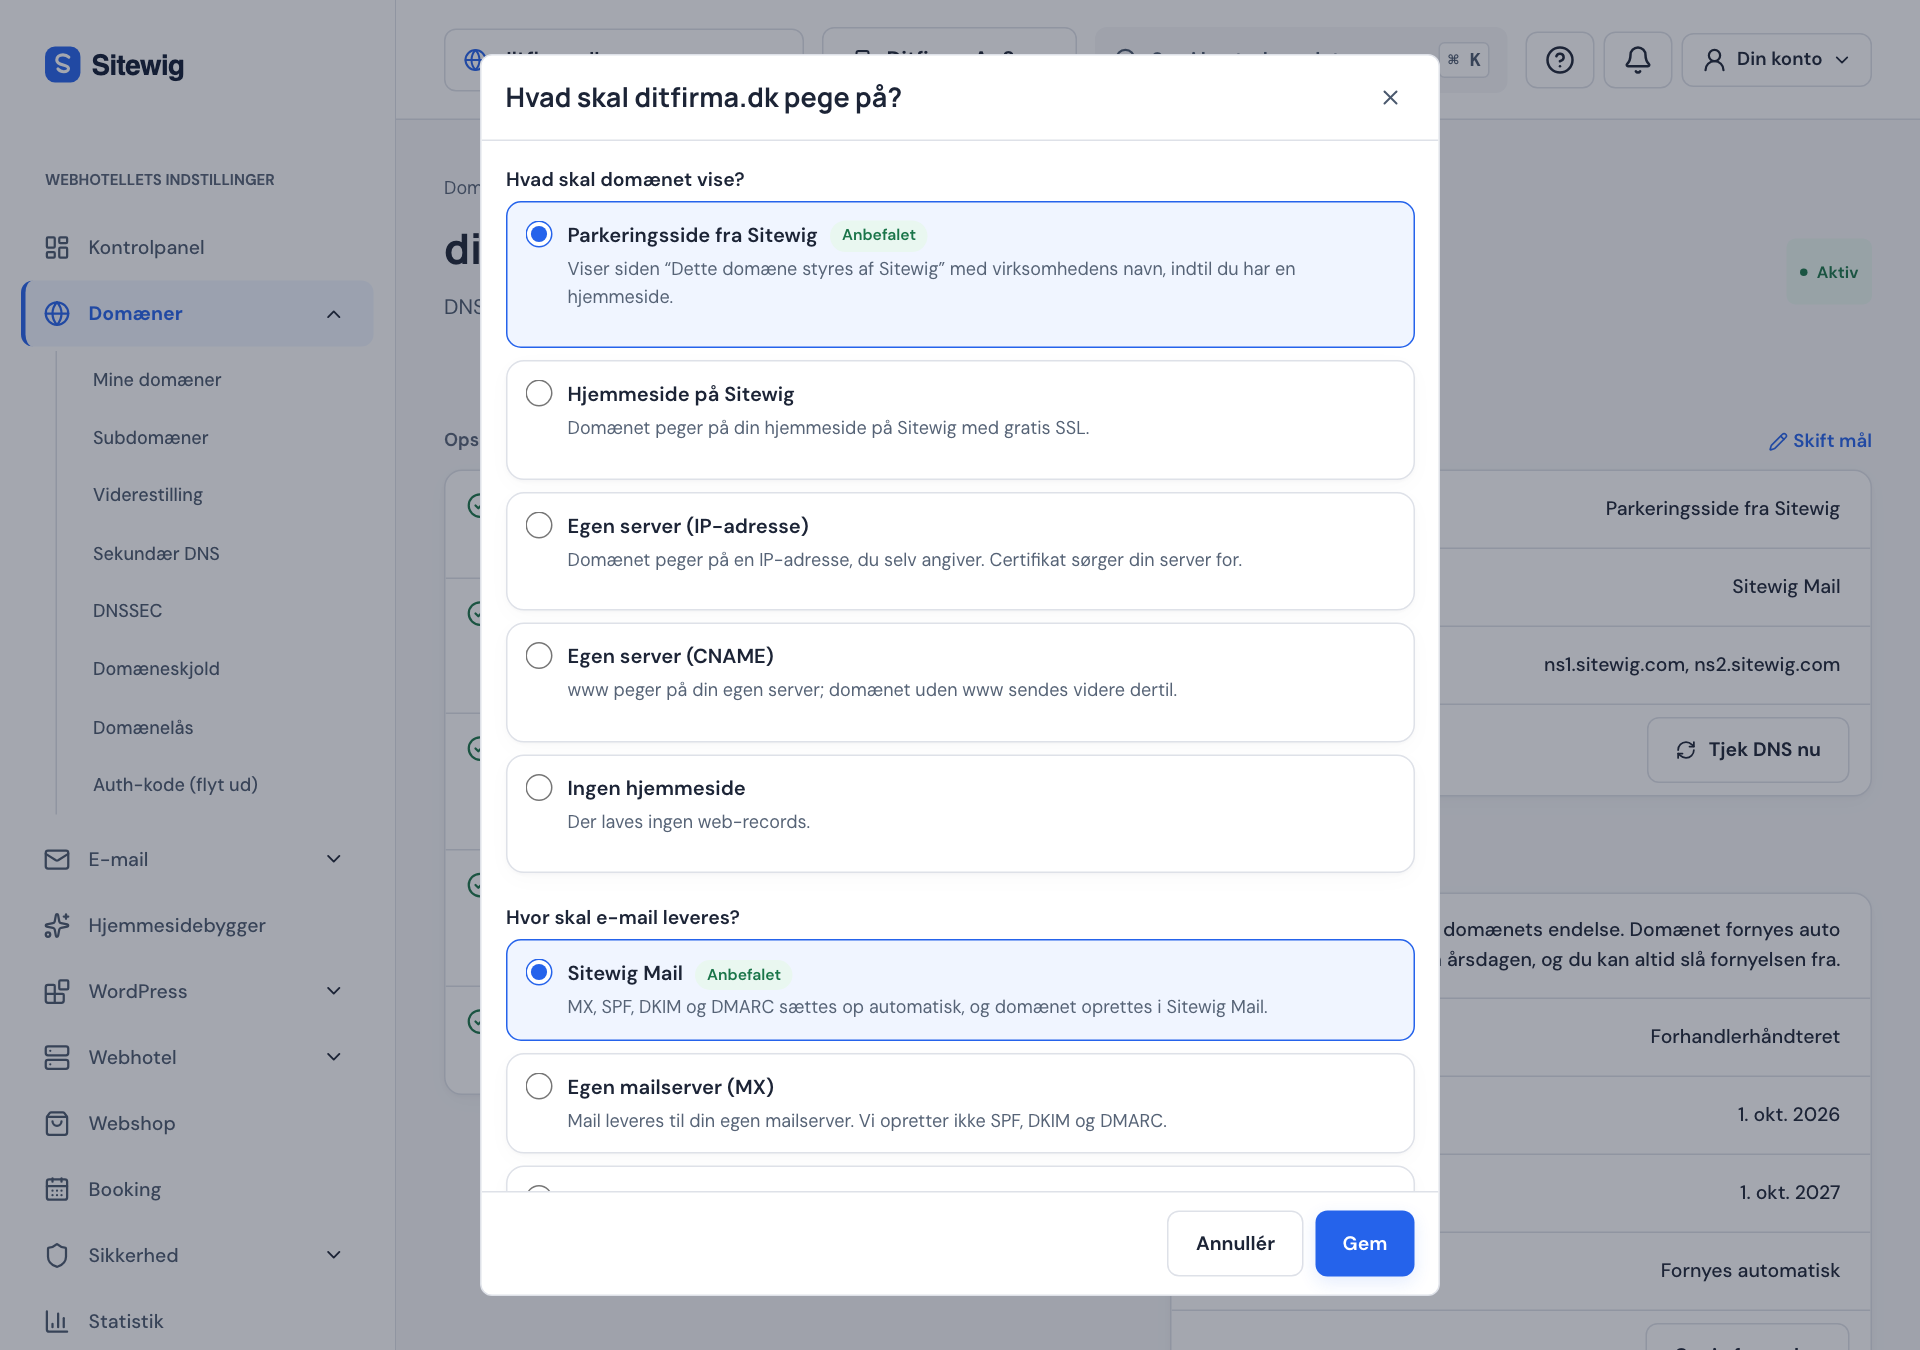Click the Domæner globe icon
Viewport: 1920px width, 1350px height.
pyautogui.click(x=57, y=313)
